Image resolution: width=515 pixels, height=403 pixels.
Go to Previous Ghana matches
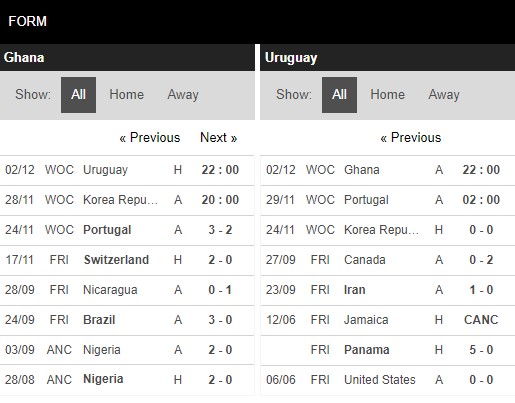[x=150, y=137]
